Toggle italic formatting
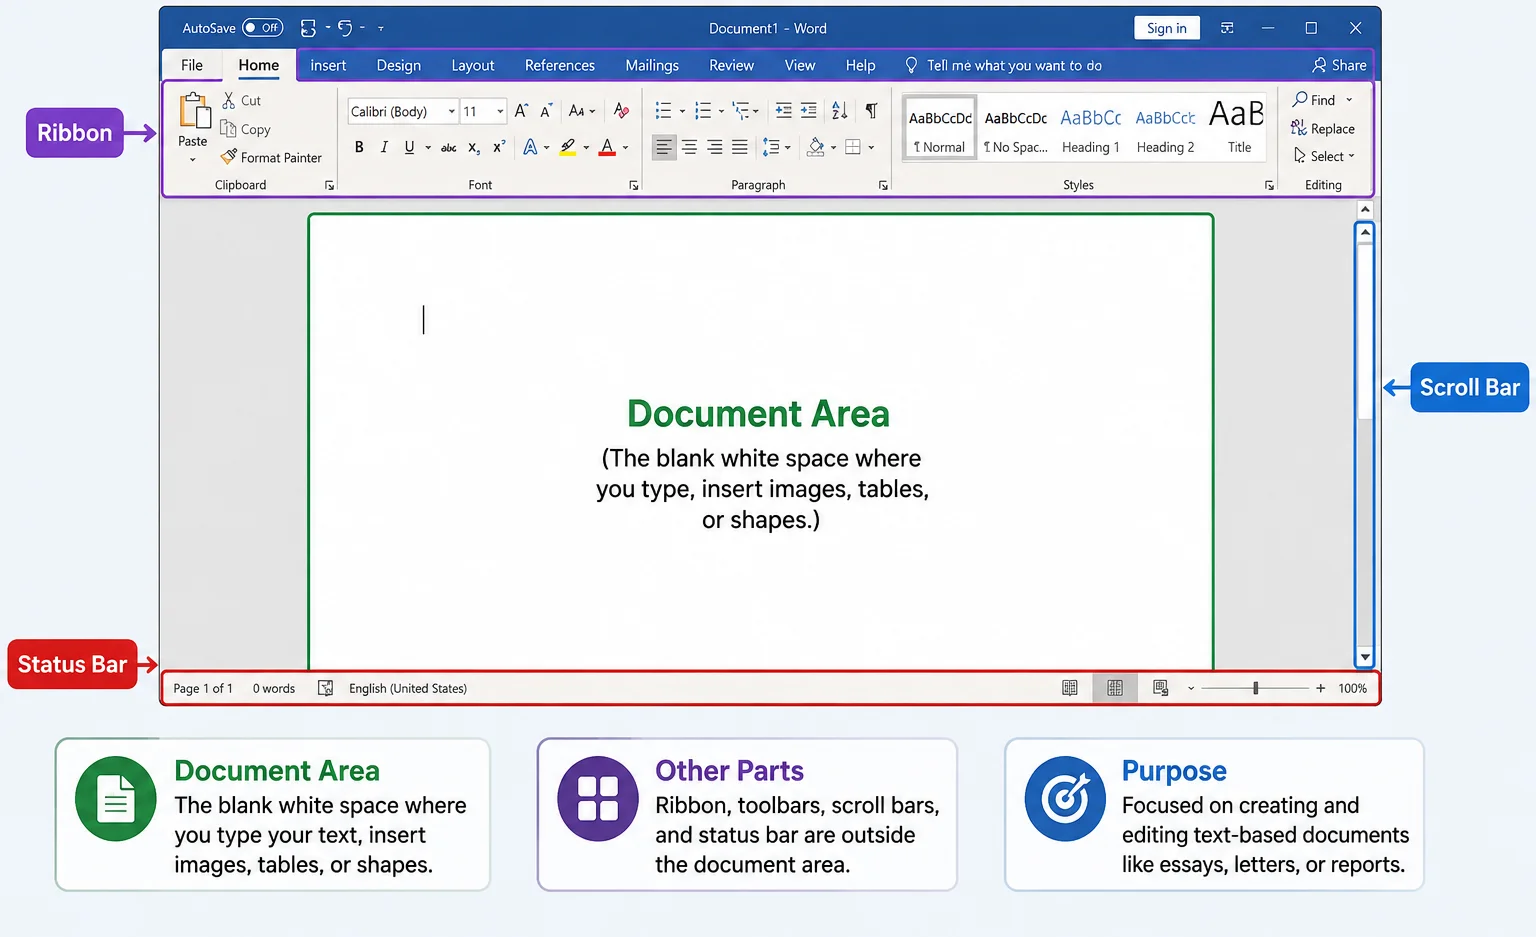The height and width of the screenshot is (937, 1536). (384, 148)
